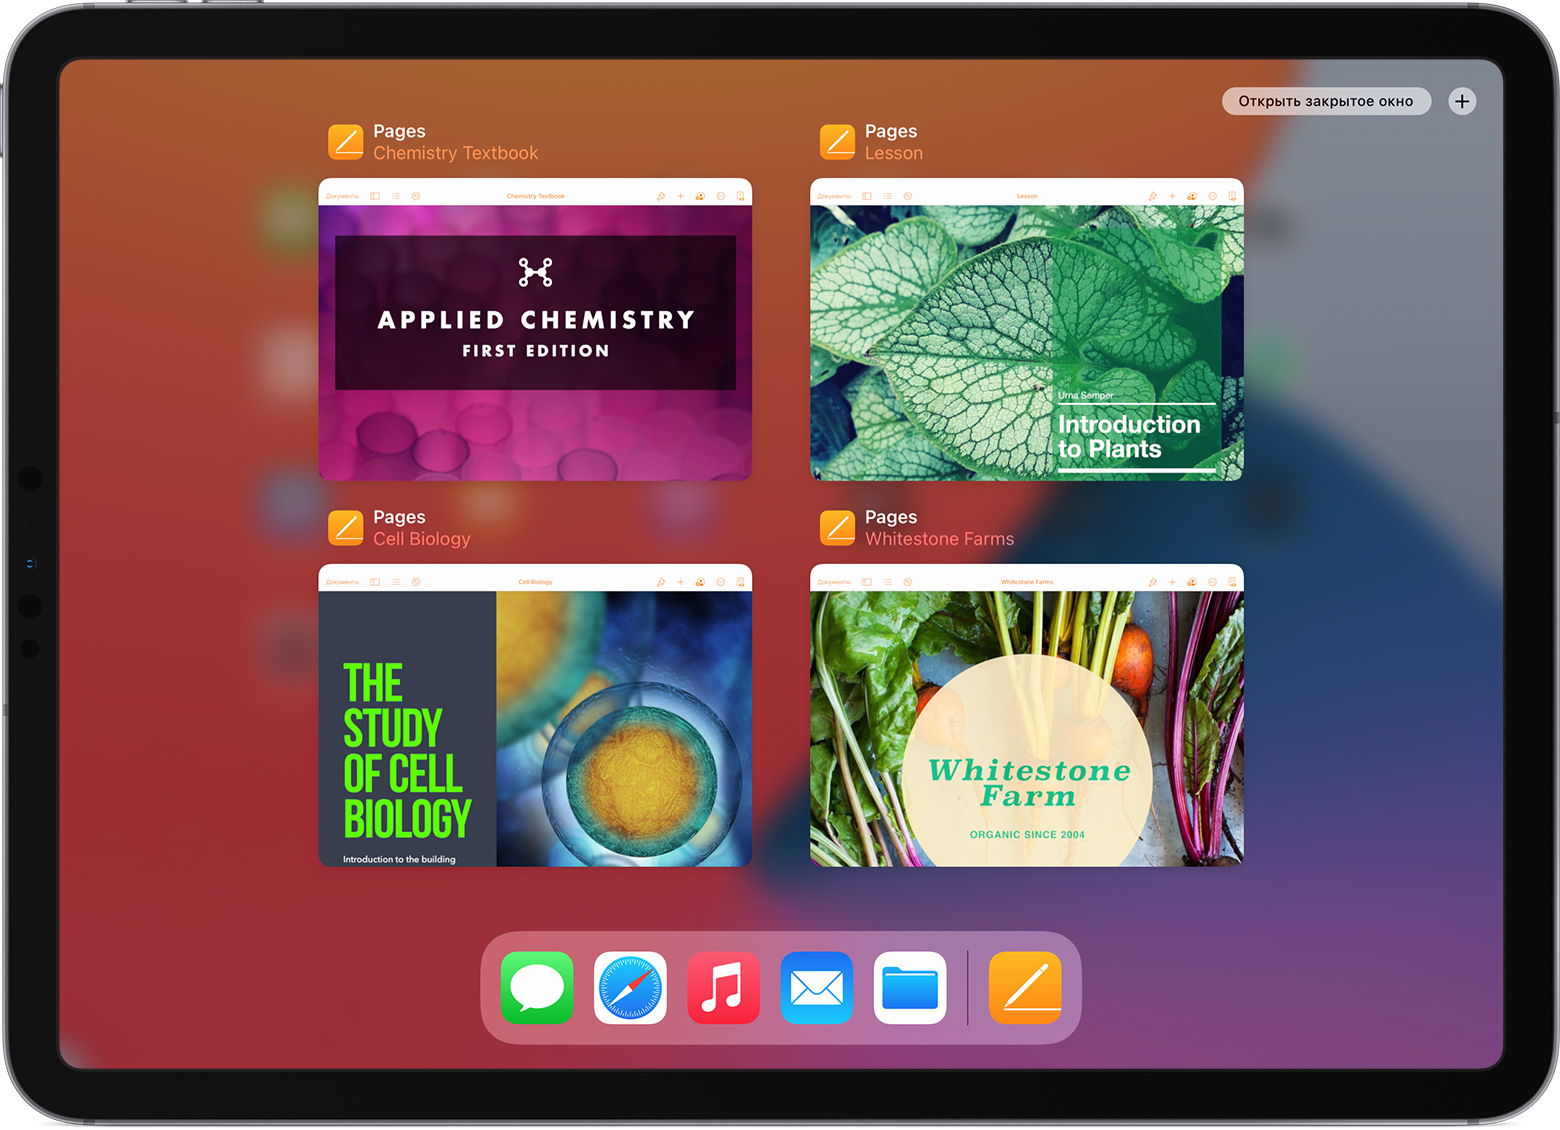Open the Whitestone Farm document window
The height and width of the screenshot is (1130, 1560).
(1026, 716)
